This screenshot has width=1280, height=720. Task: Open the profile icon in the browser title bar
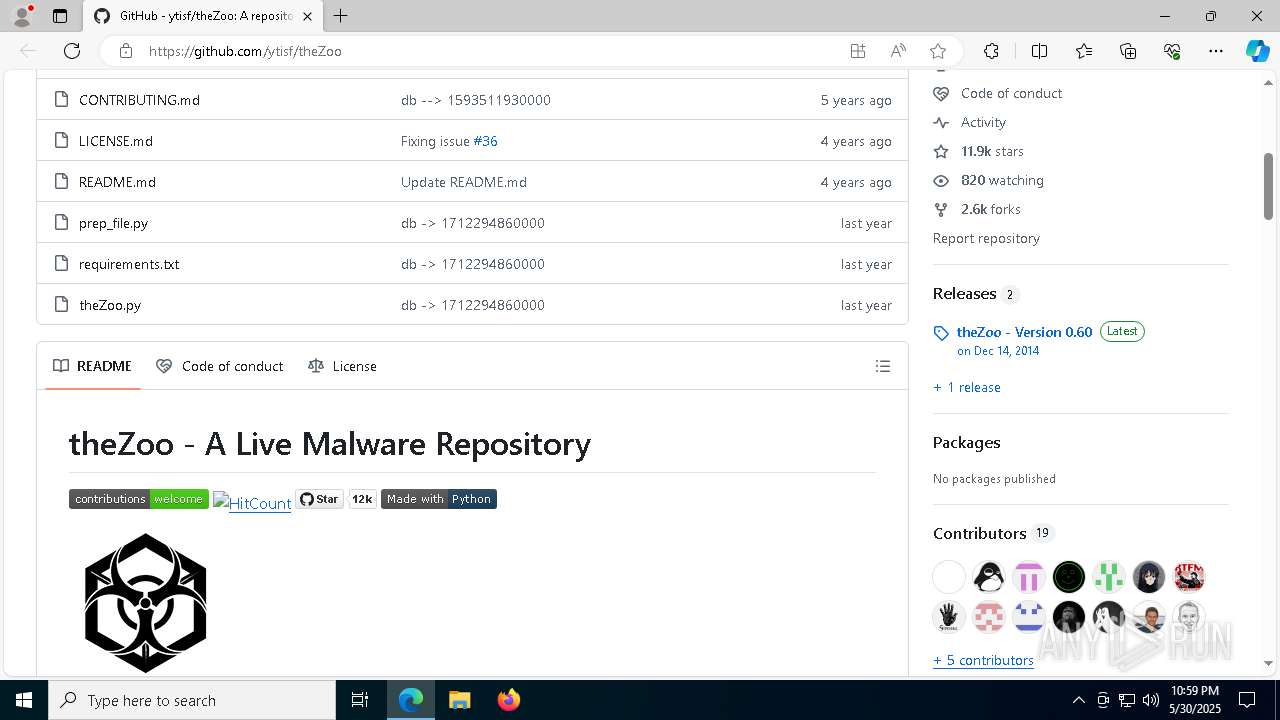(x=22, y=16)
